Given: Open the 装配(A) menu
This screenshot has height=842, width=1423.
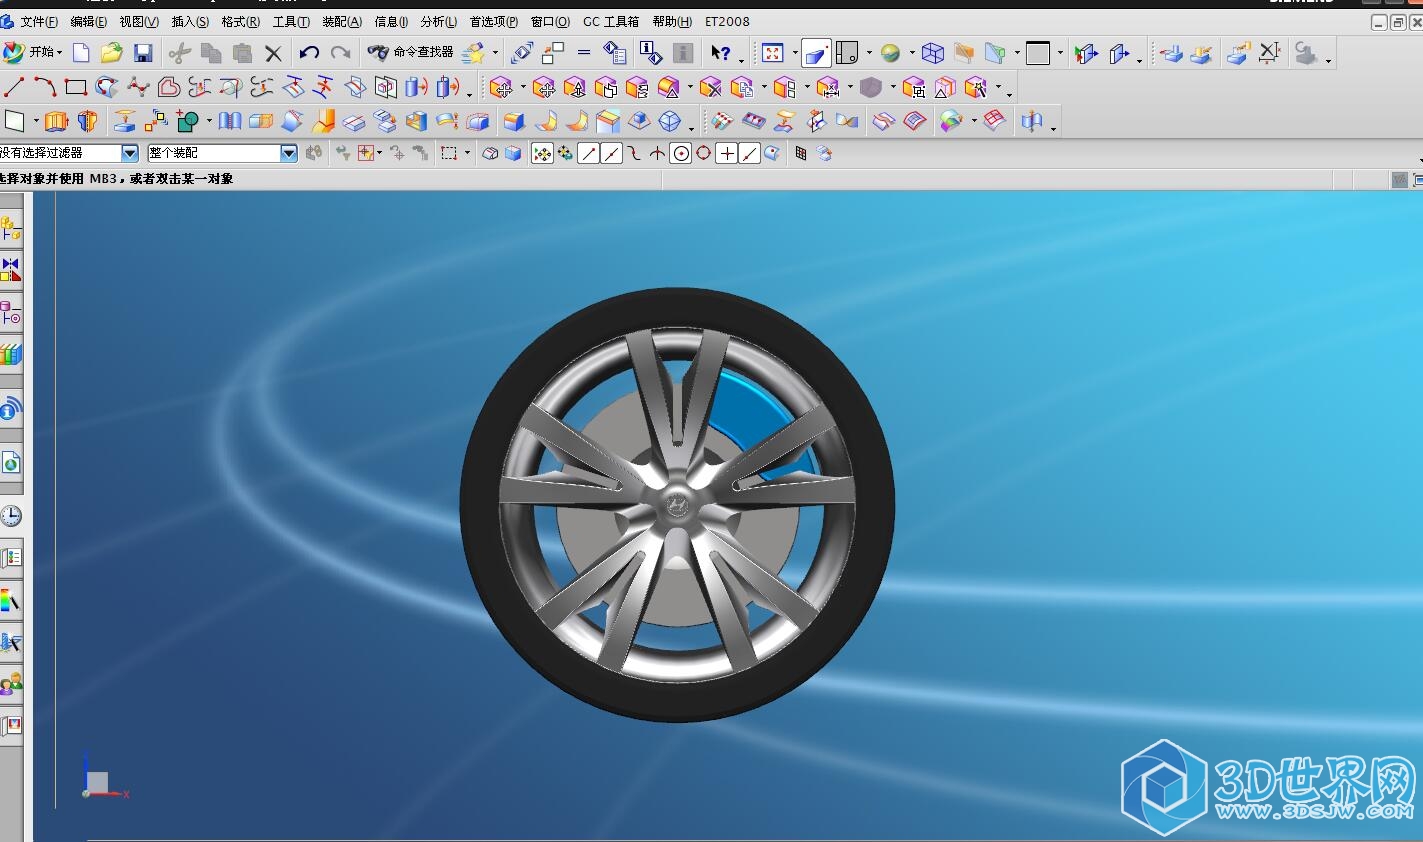Looking at the screenshot, I should (x=342, y=21).
